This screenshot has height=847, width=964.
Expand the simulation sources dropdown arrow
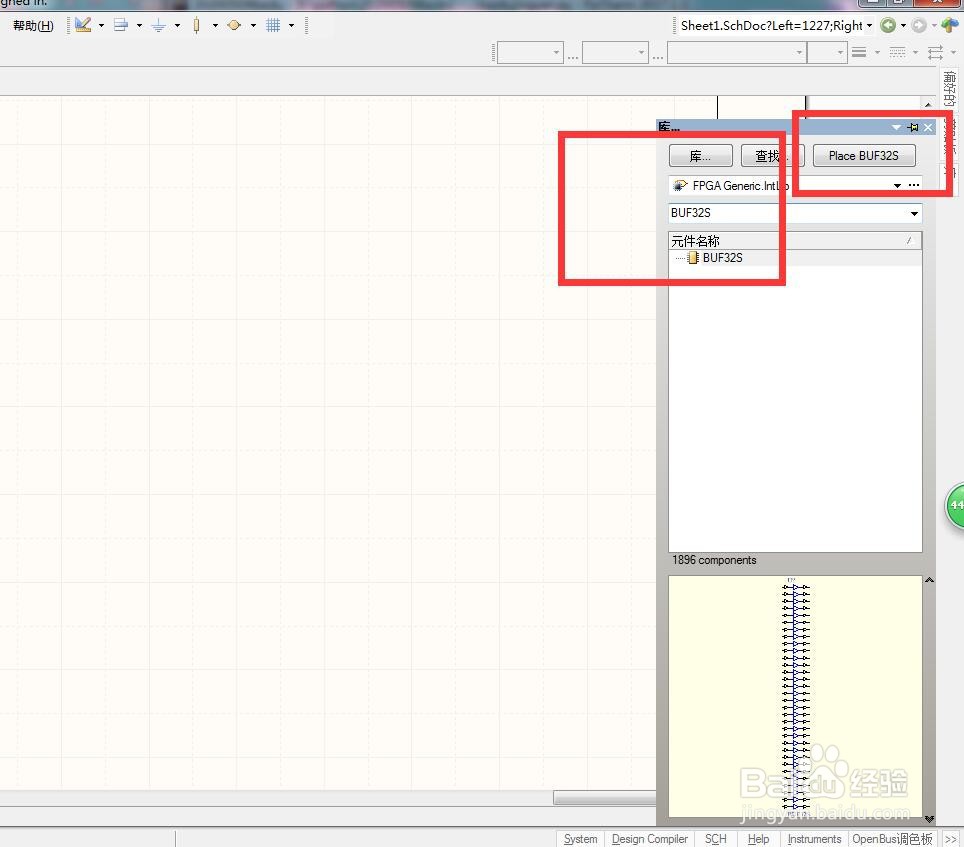tap(253, 26)
